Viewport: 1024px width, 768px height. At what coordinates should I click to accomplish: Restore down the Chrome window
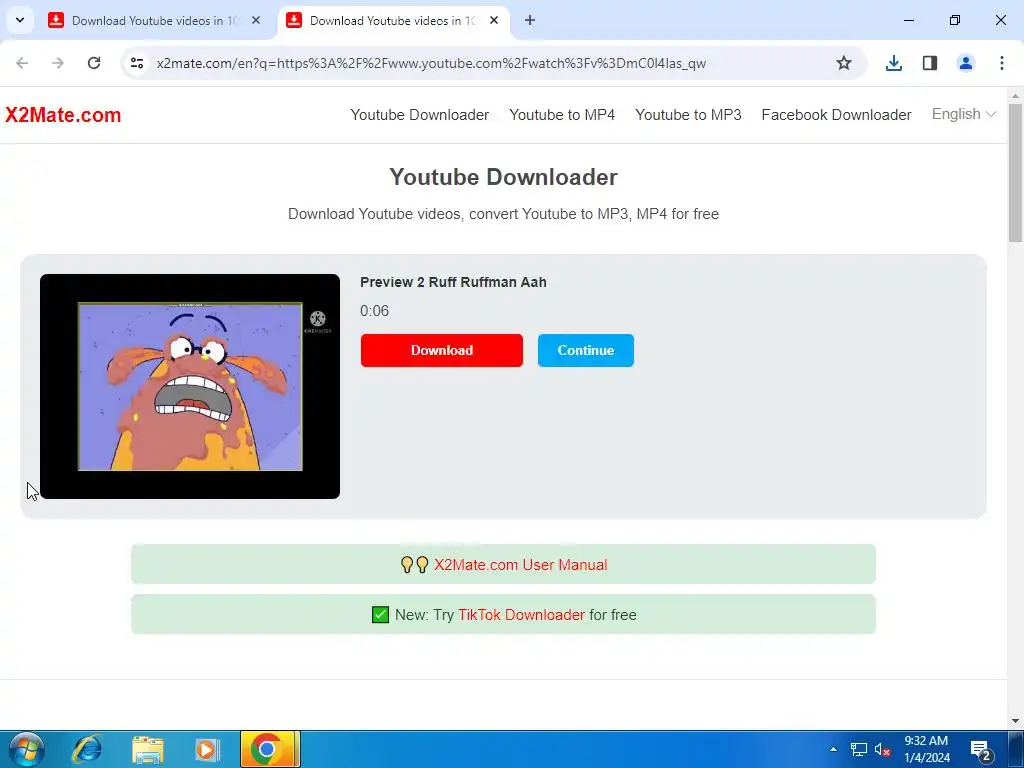[x=955, y=20]
